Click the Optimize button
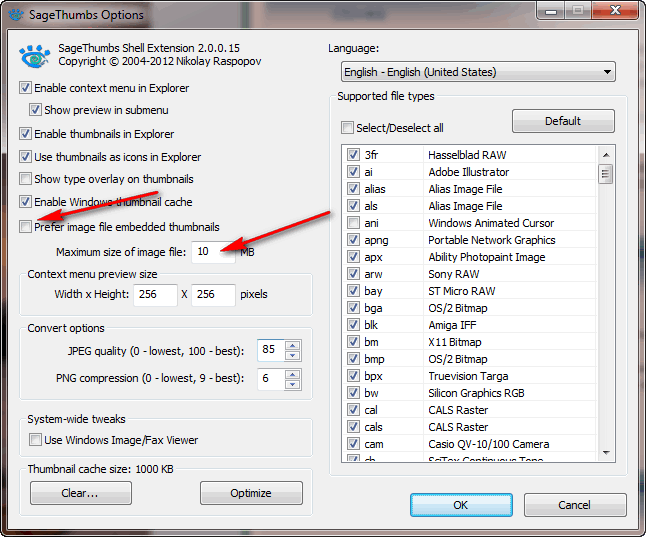646x537 pixels. pos(251,493)
